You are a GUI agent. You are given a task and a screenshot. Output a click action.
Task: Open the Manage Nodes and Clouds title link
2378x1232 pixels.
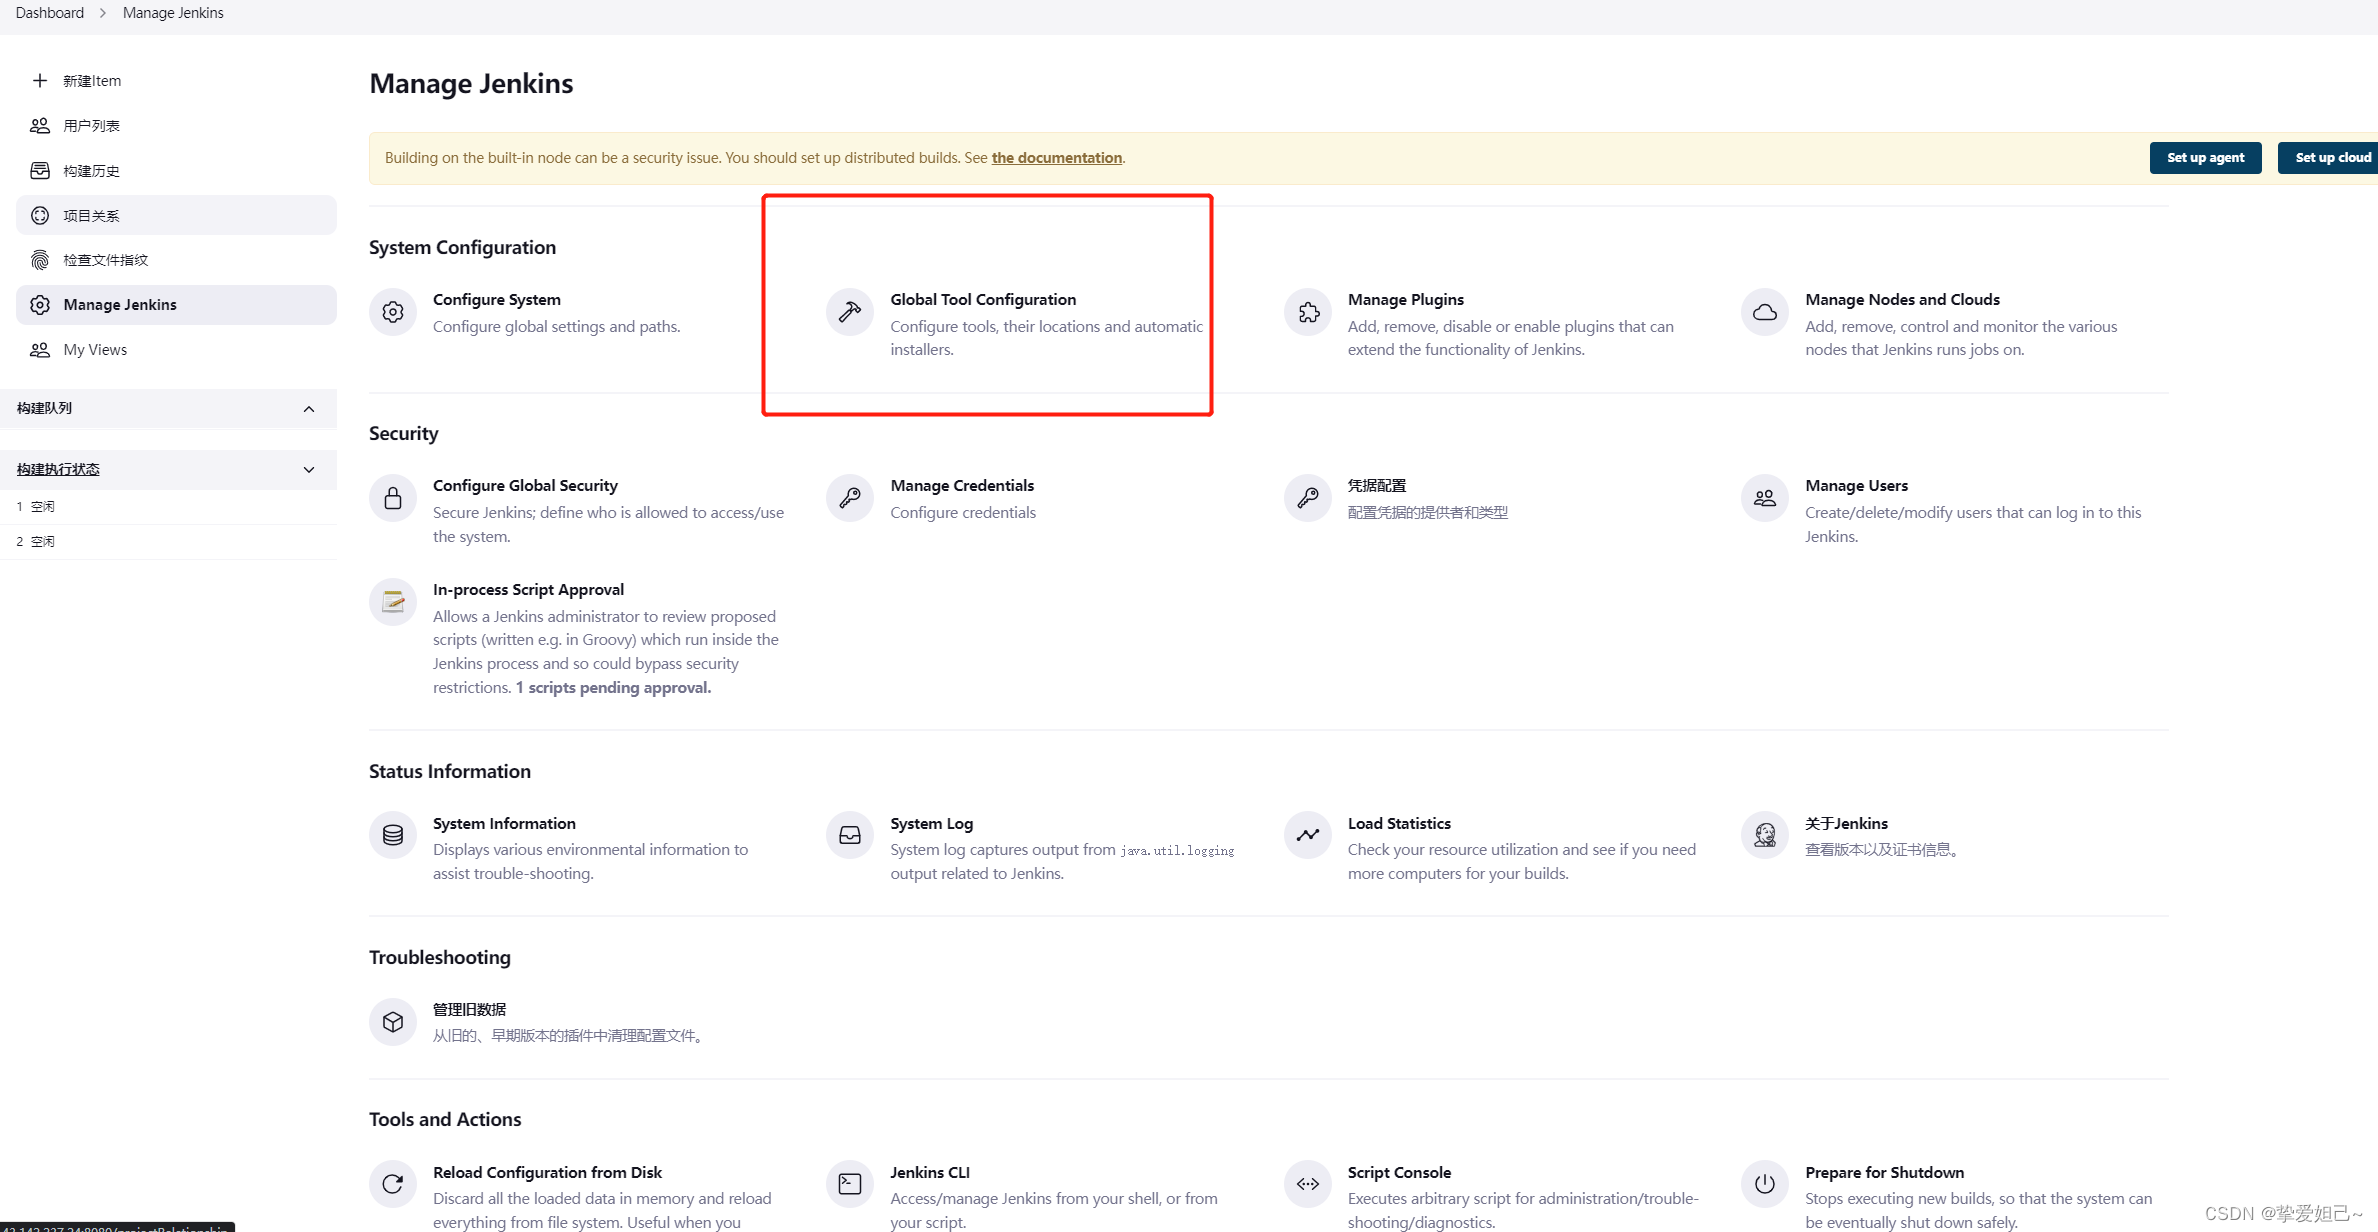[x=1902, y=299]
